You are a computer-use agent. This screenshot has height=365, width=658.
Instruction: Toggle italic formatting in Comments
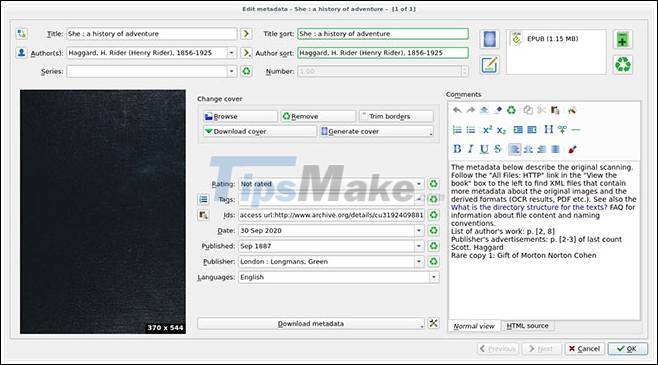(x=470, y=149)
